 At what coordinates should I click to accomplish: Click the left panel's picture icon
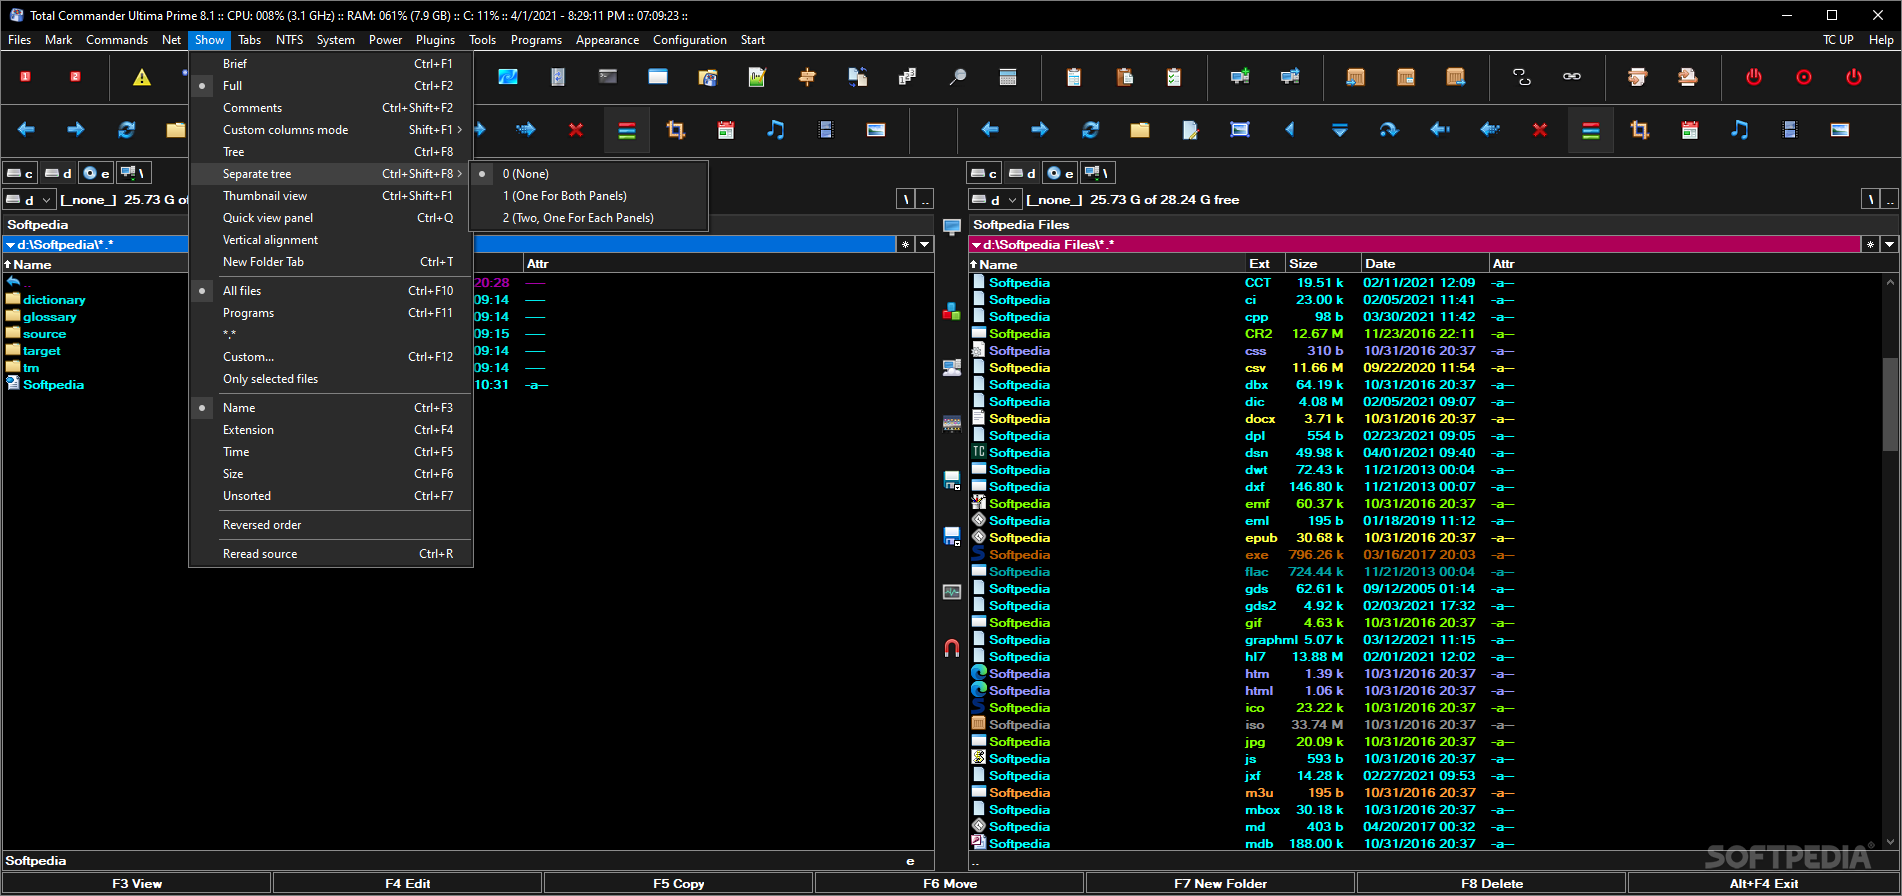876,130
